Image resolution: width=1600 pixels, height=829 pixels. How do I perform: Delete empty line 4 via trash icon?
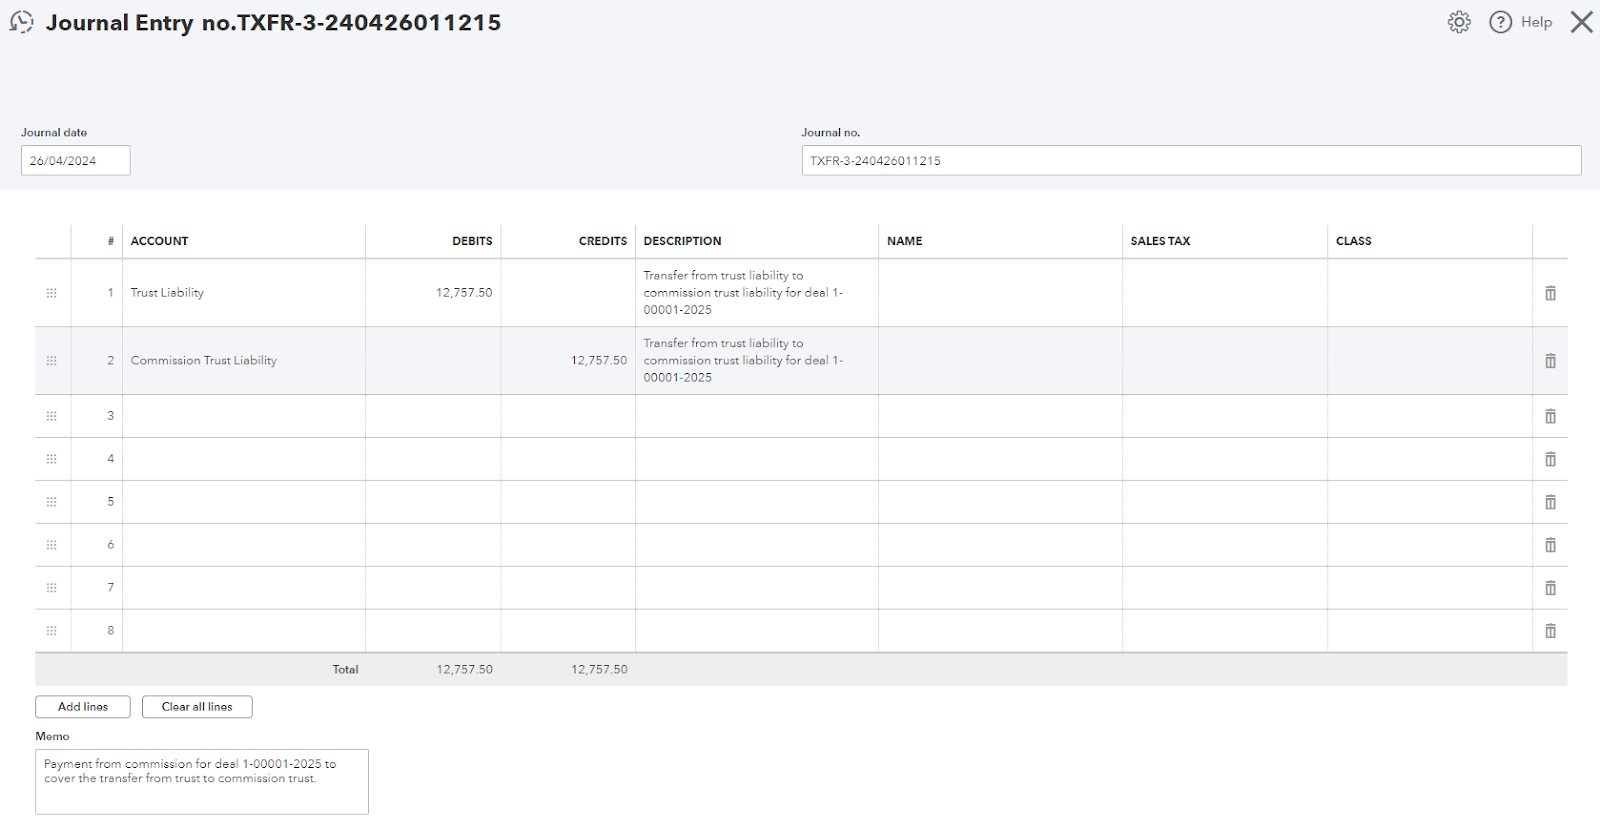click(1550, 459)
